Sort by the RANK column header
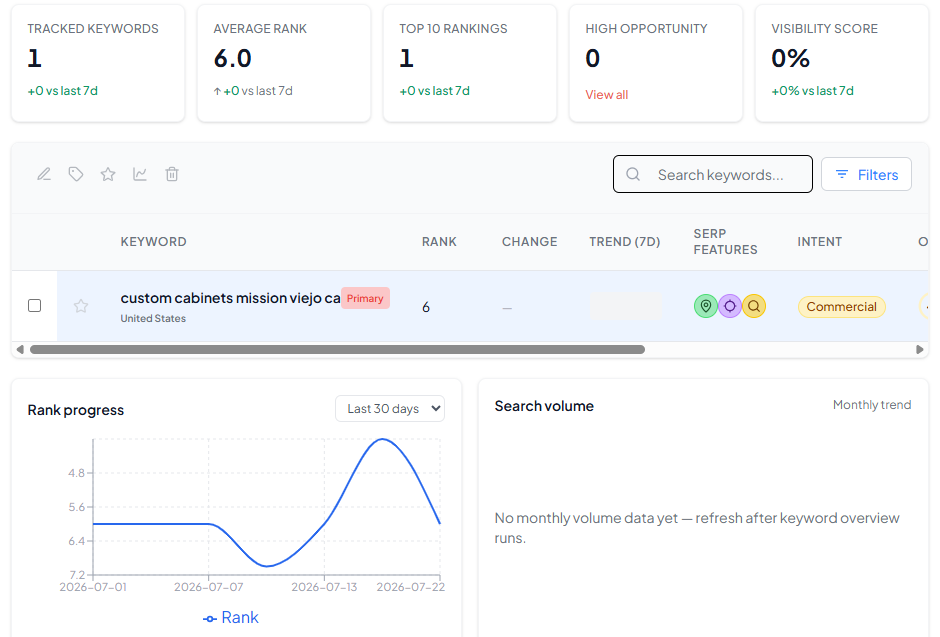Viewport: 940px width, 637px height. [439, 241]
